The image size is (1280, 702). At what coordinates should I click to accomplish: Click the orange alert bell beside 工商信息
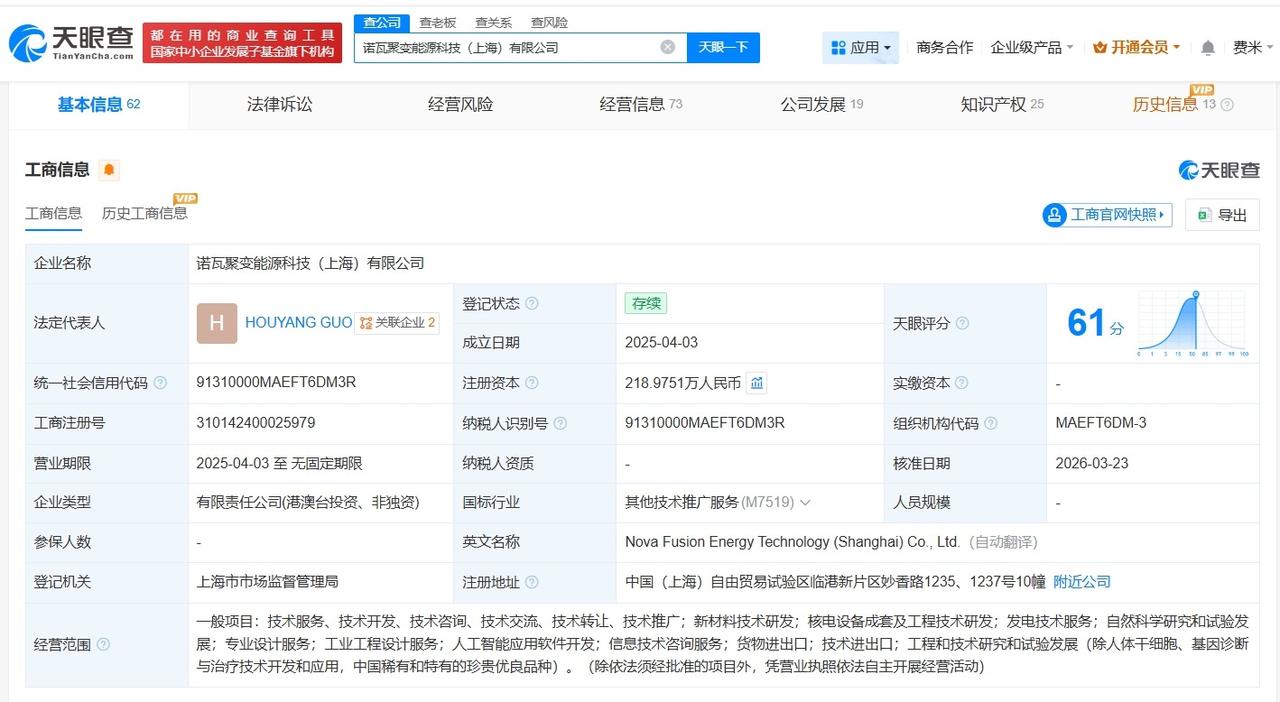point(109,170)
